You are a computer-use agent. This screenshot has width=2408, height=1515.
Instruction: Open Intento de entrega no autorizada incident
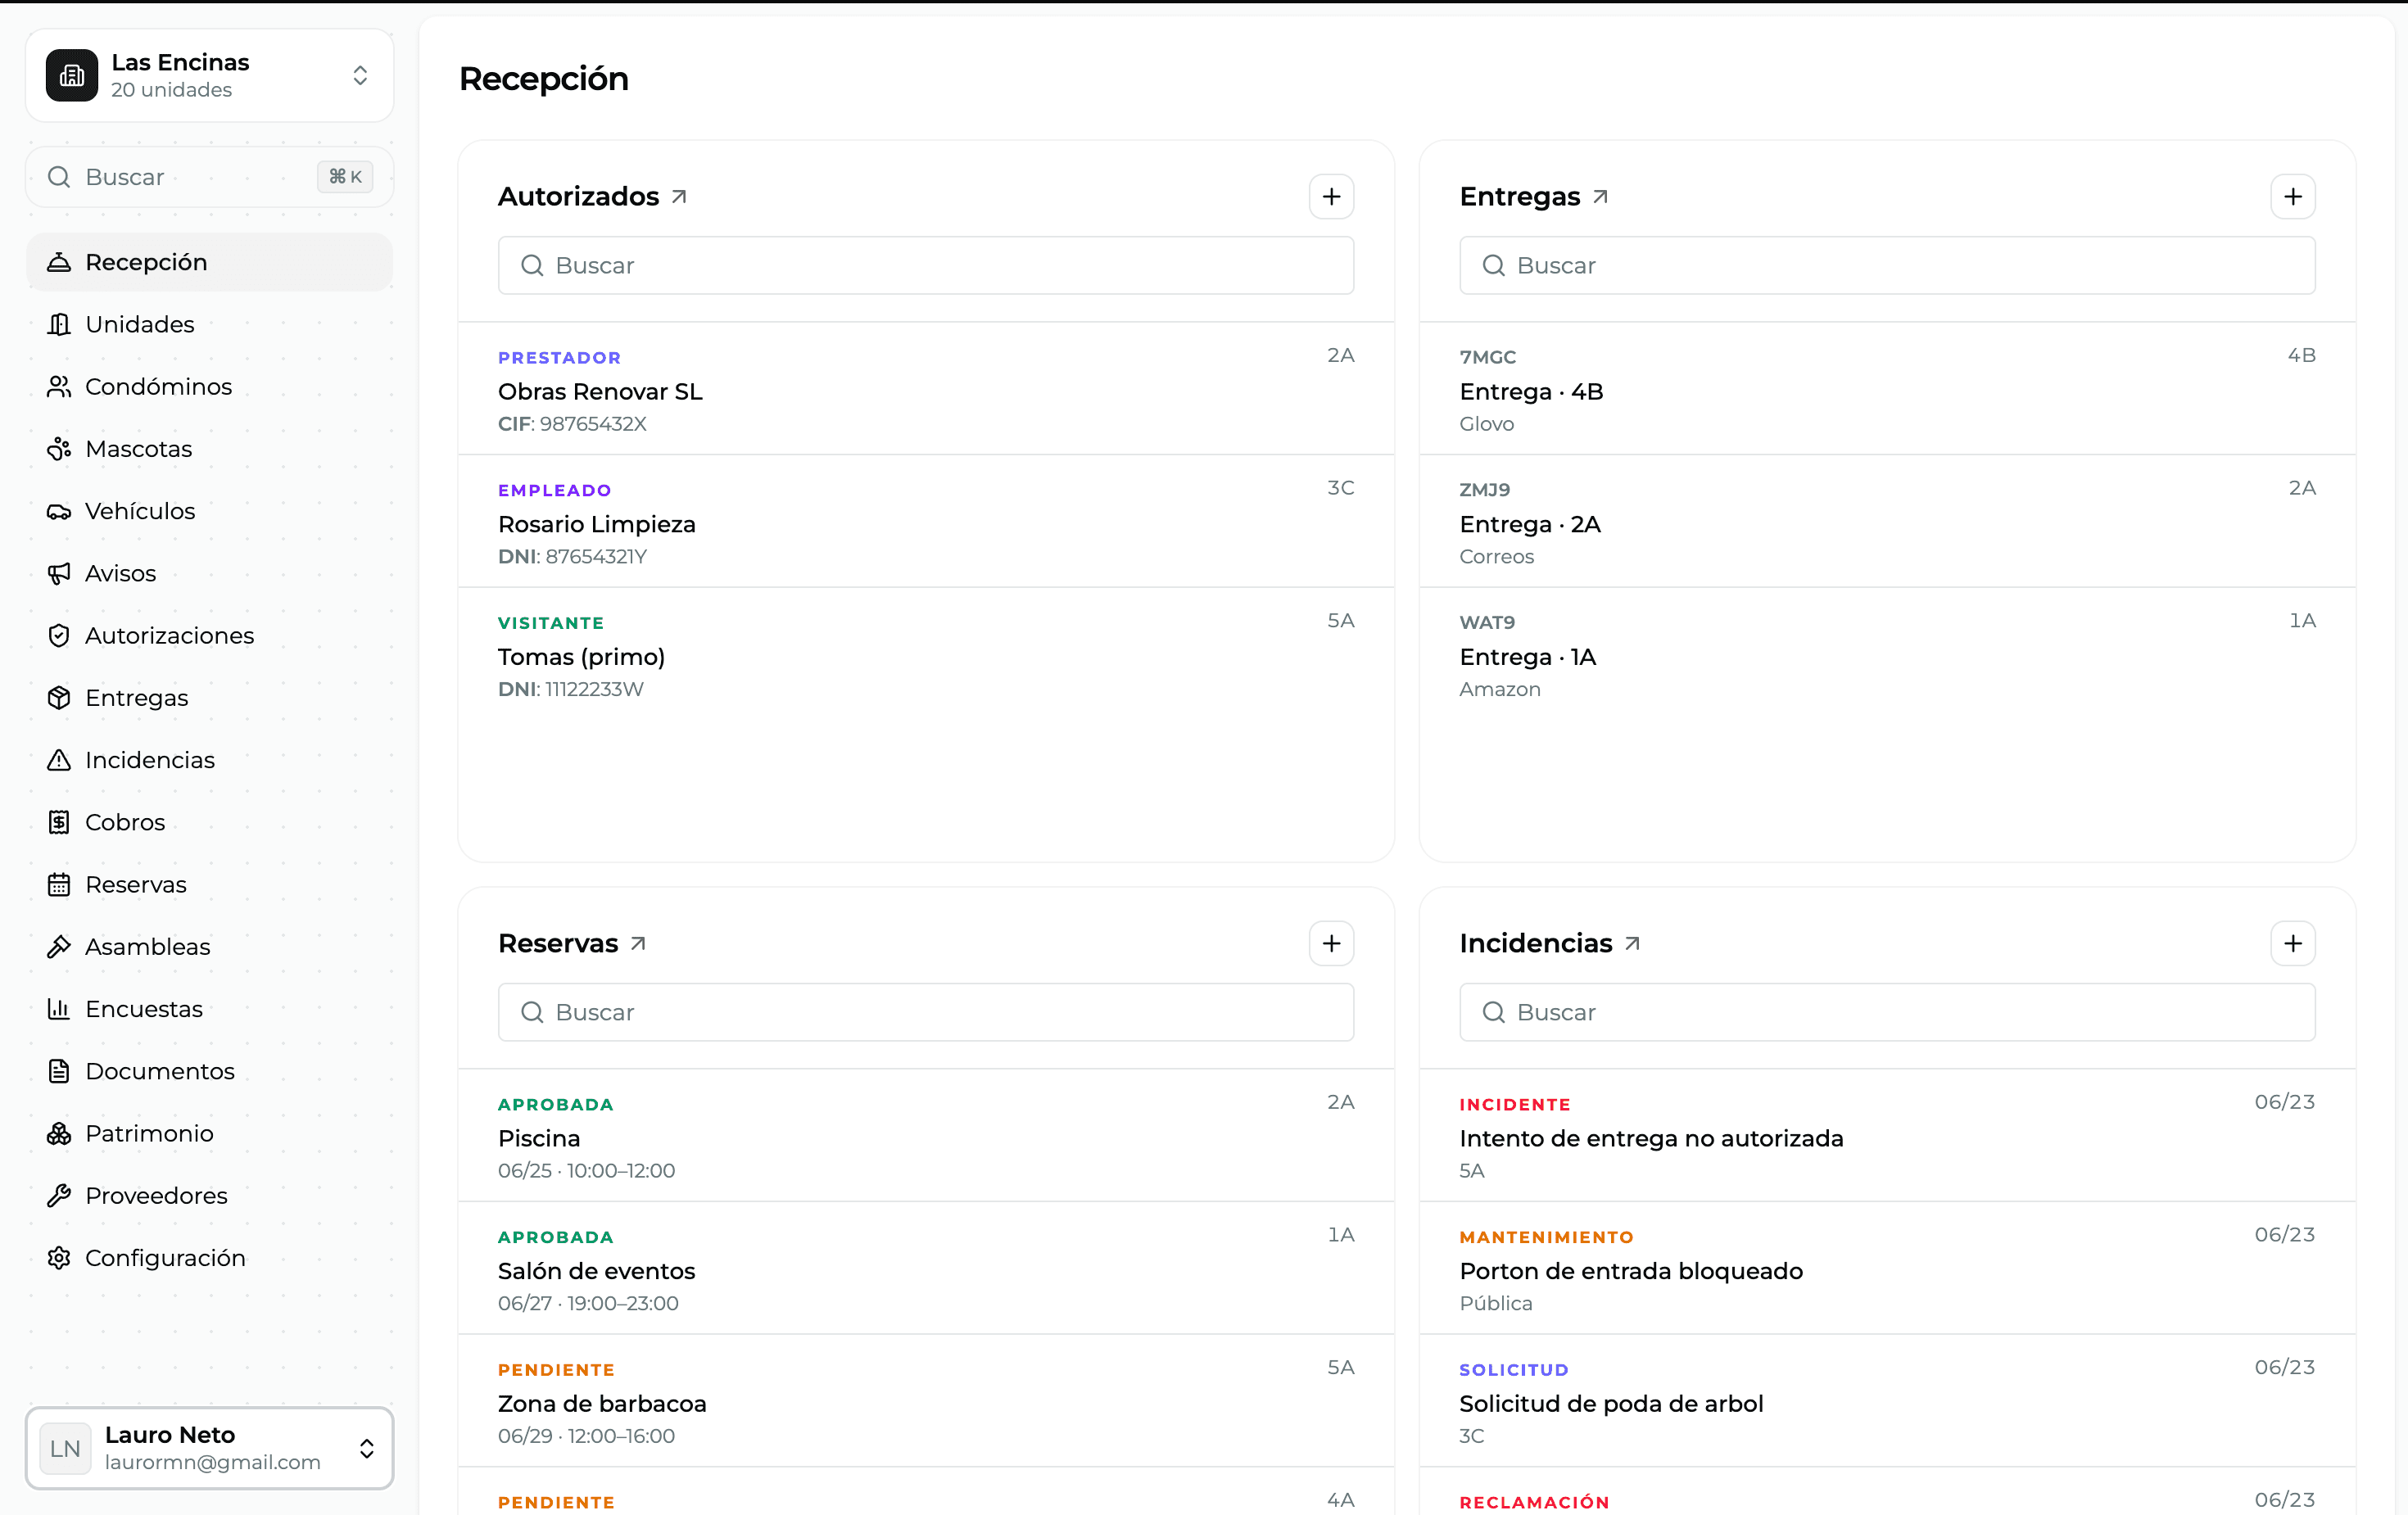[x=1887, y=1136]
